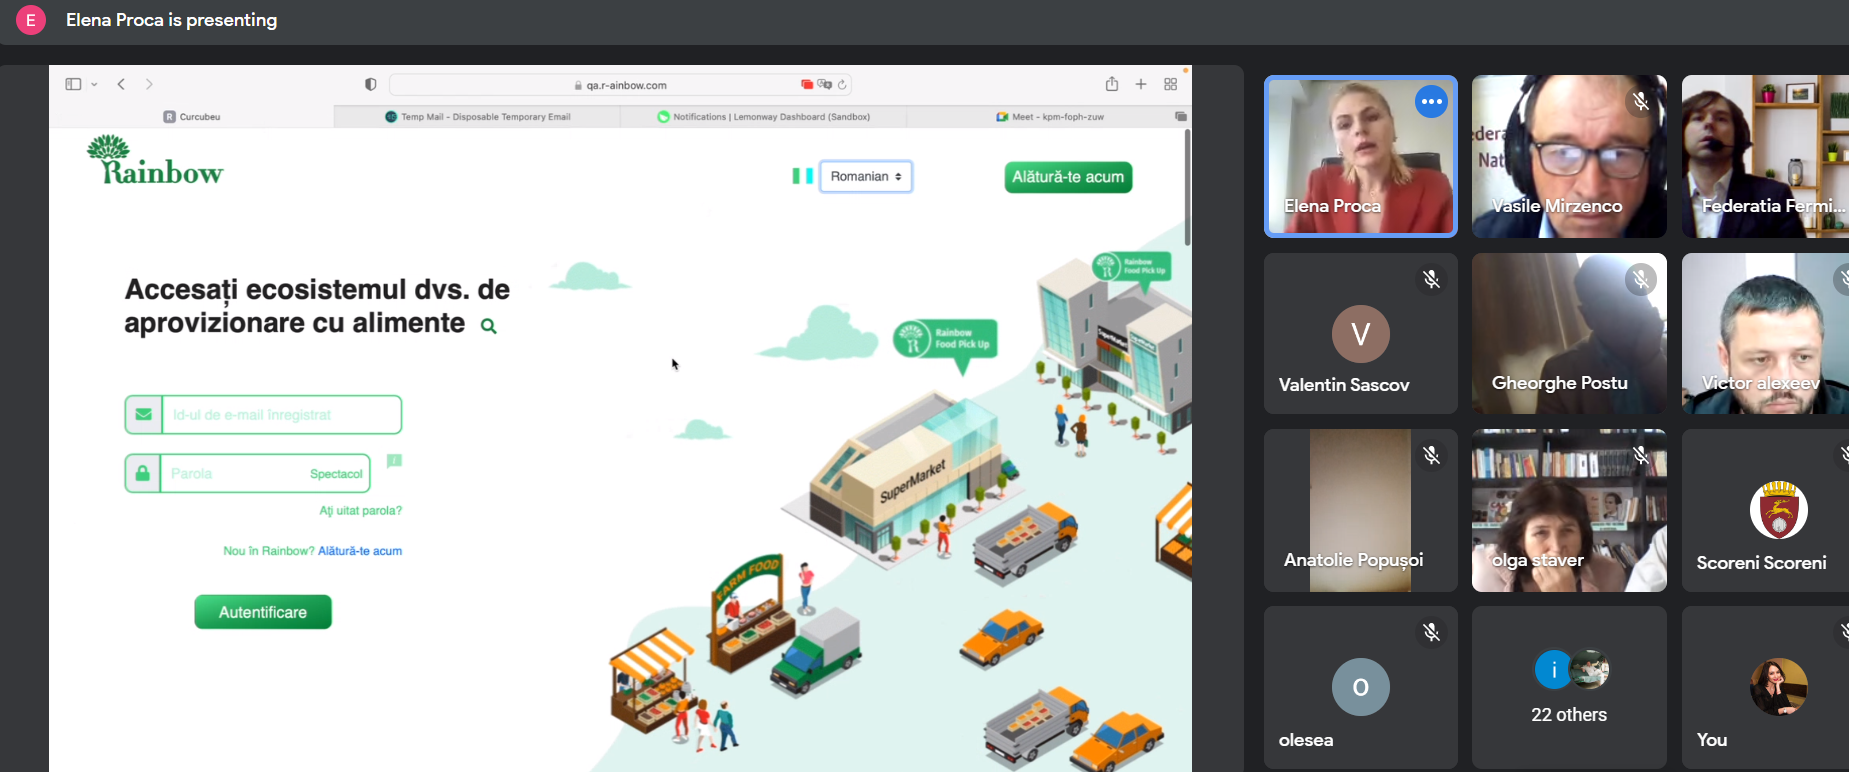This screenshot has height=772, width=1849.
Task: Click the registered email input field
Action: pyautogui.click(x=281, y=415)
